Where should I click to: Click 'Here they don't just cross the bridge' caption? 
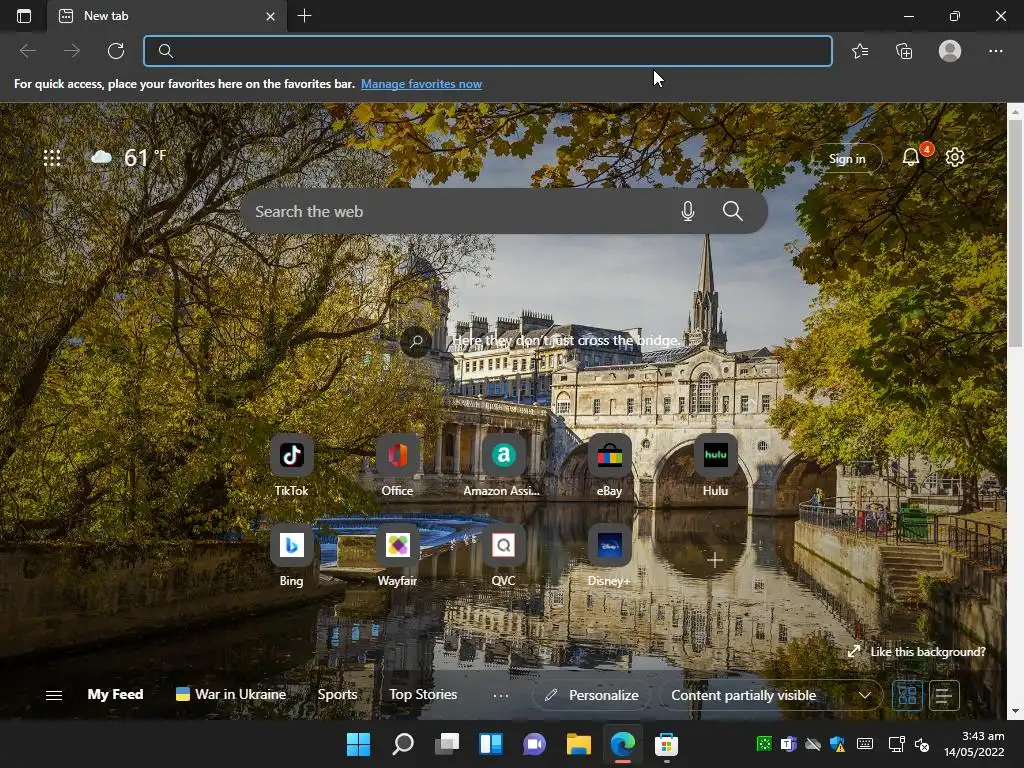tap(566, 340)
